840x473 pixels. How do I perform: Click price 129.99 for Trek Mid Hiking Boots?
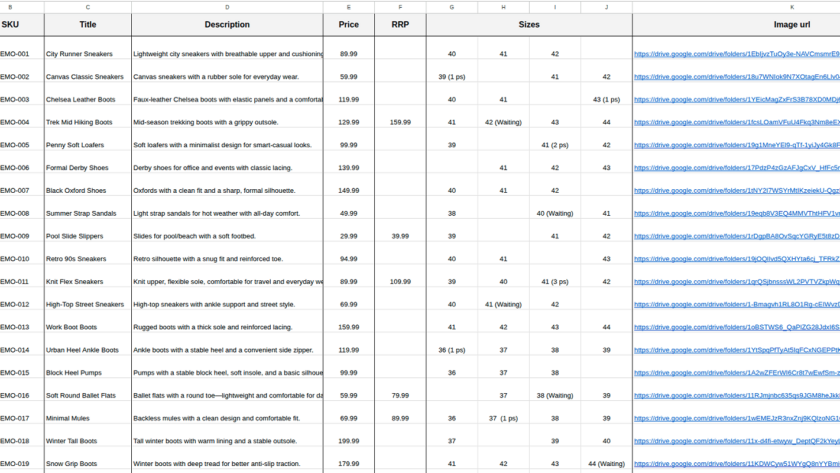coord(349,122)
